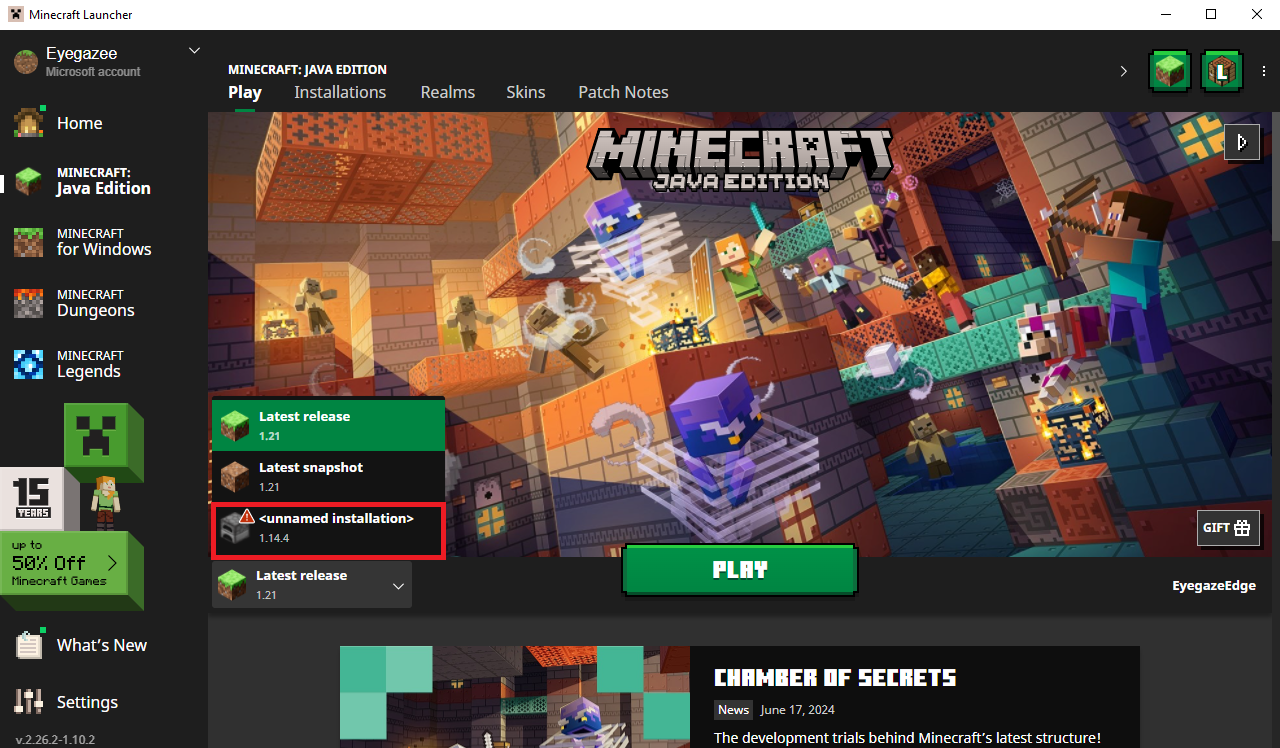Click the News tag label
This screenshot has width=1280, height=748.
click(x=733, y=710)
